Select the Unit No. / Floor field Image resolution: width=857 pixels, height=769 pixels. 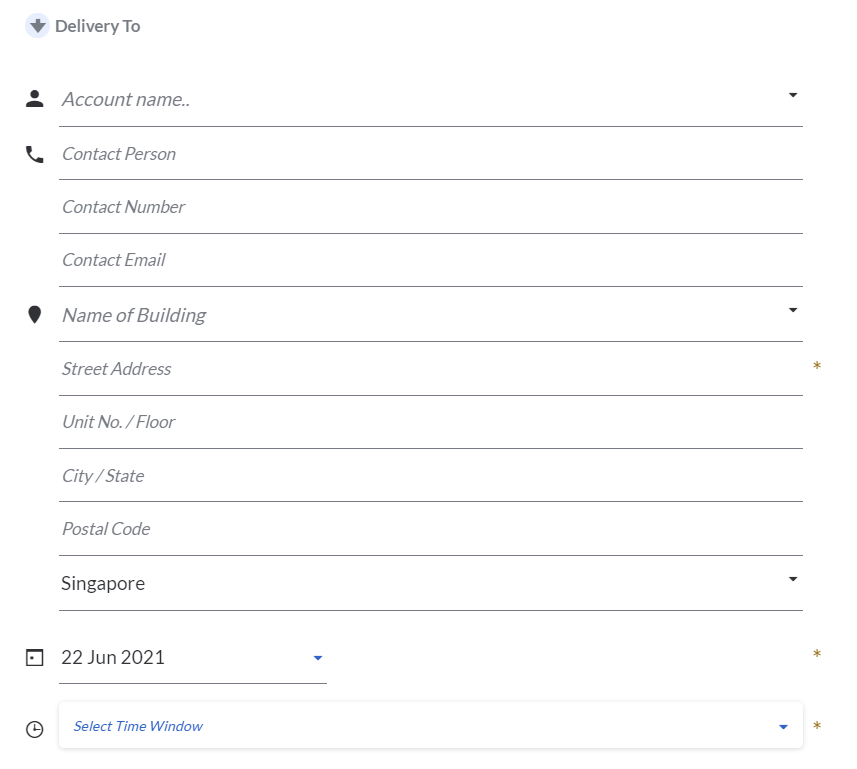click(x=430, y=422)
